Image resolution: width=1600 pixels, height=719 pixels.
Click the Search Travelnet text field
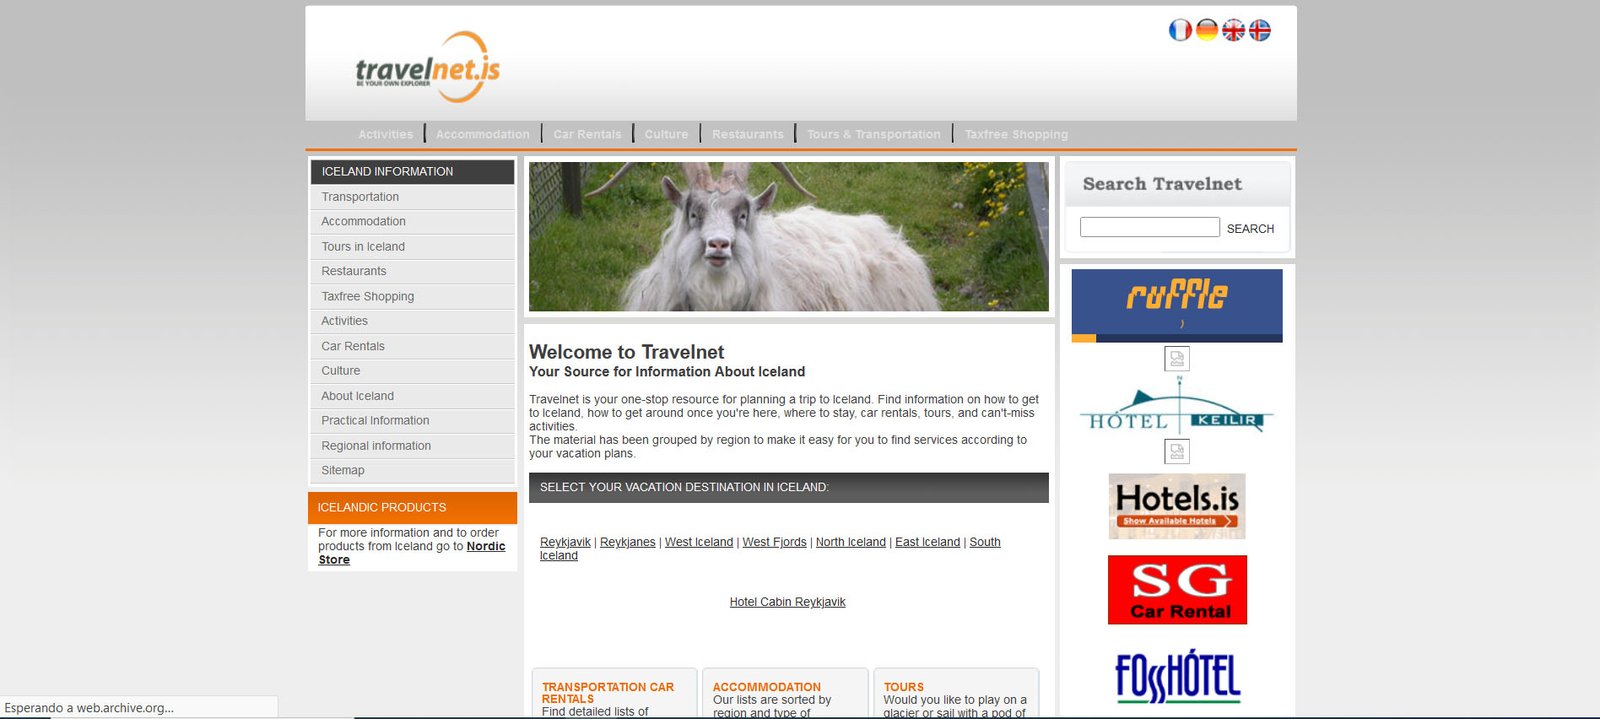tap(1149, 228)
